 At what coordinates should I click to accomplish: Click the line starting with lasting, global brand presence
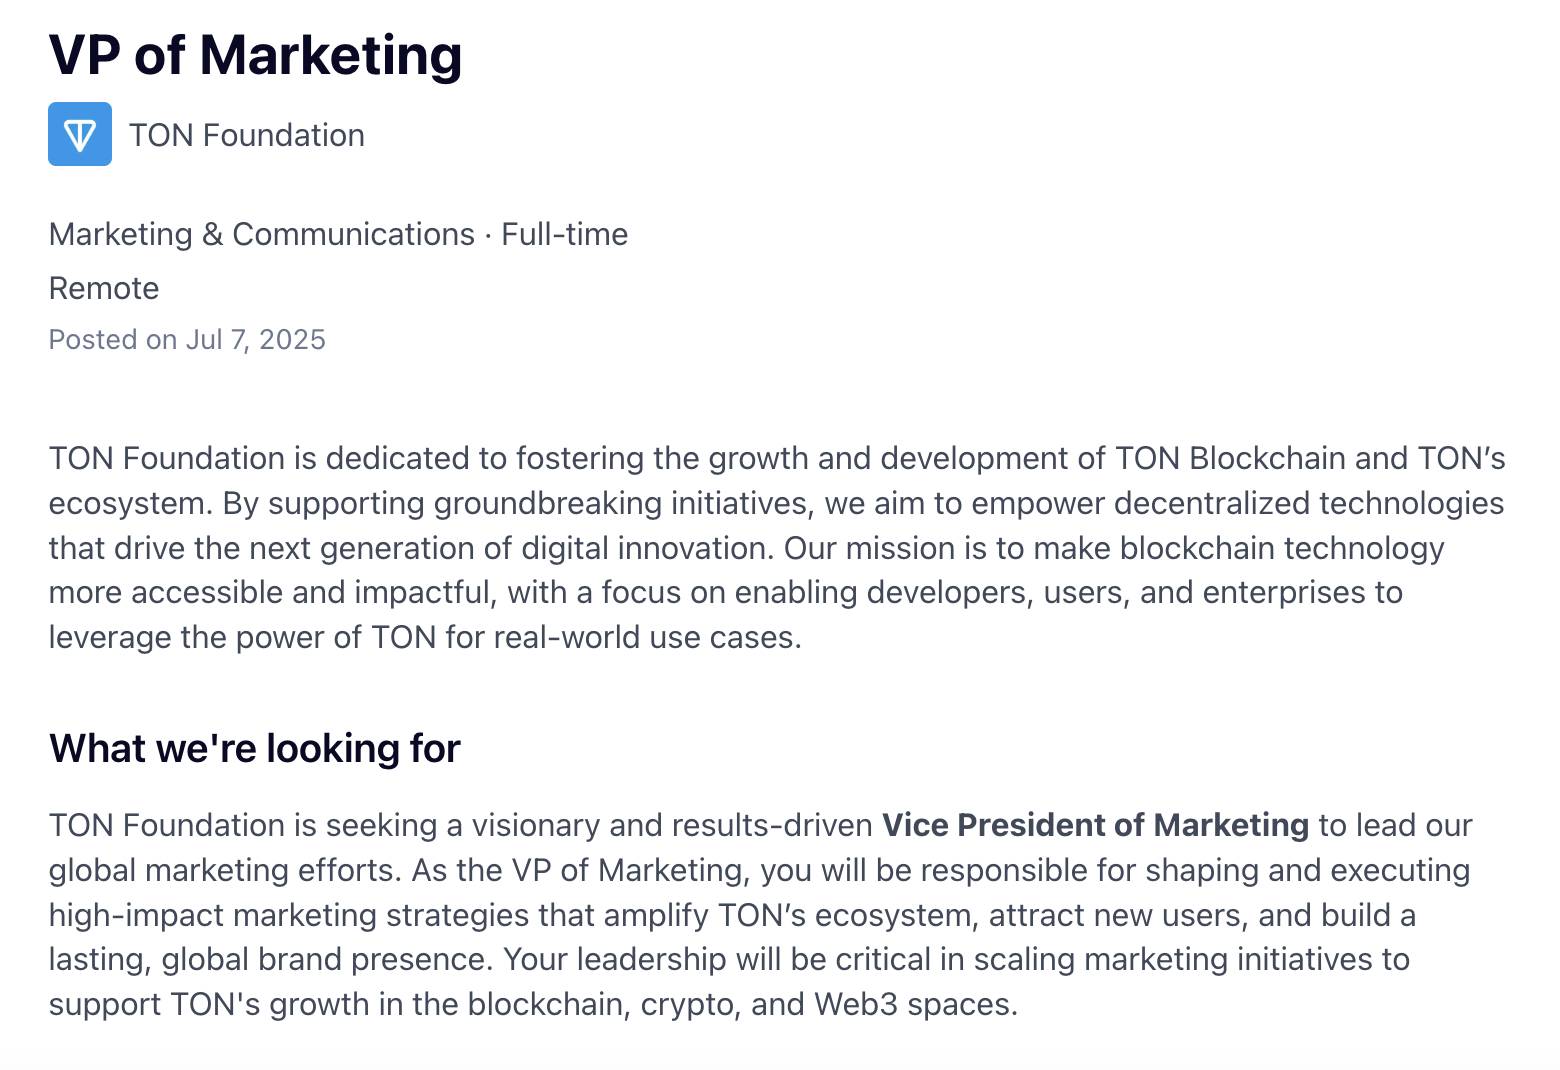(729, 959)
